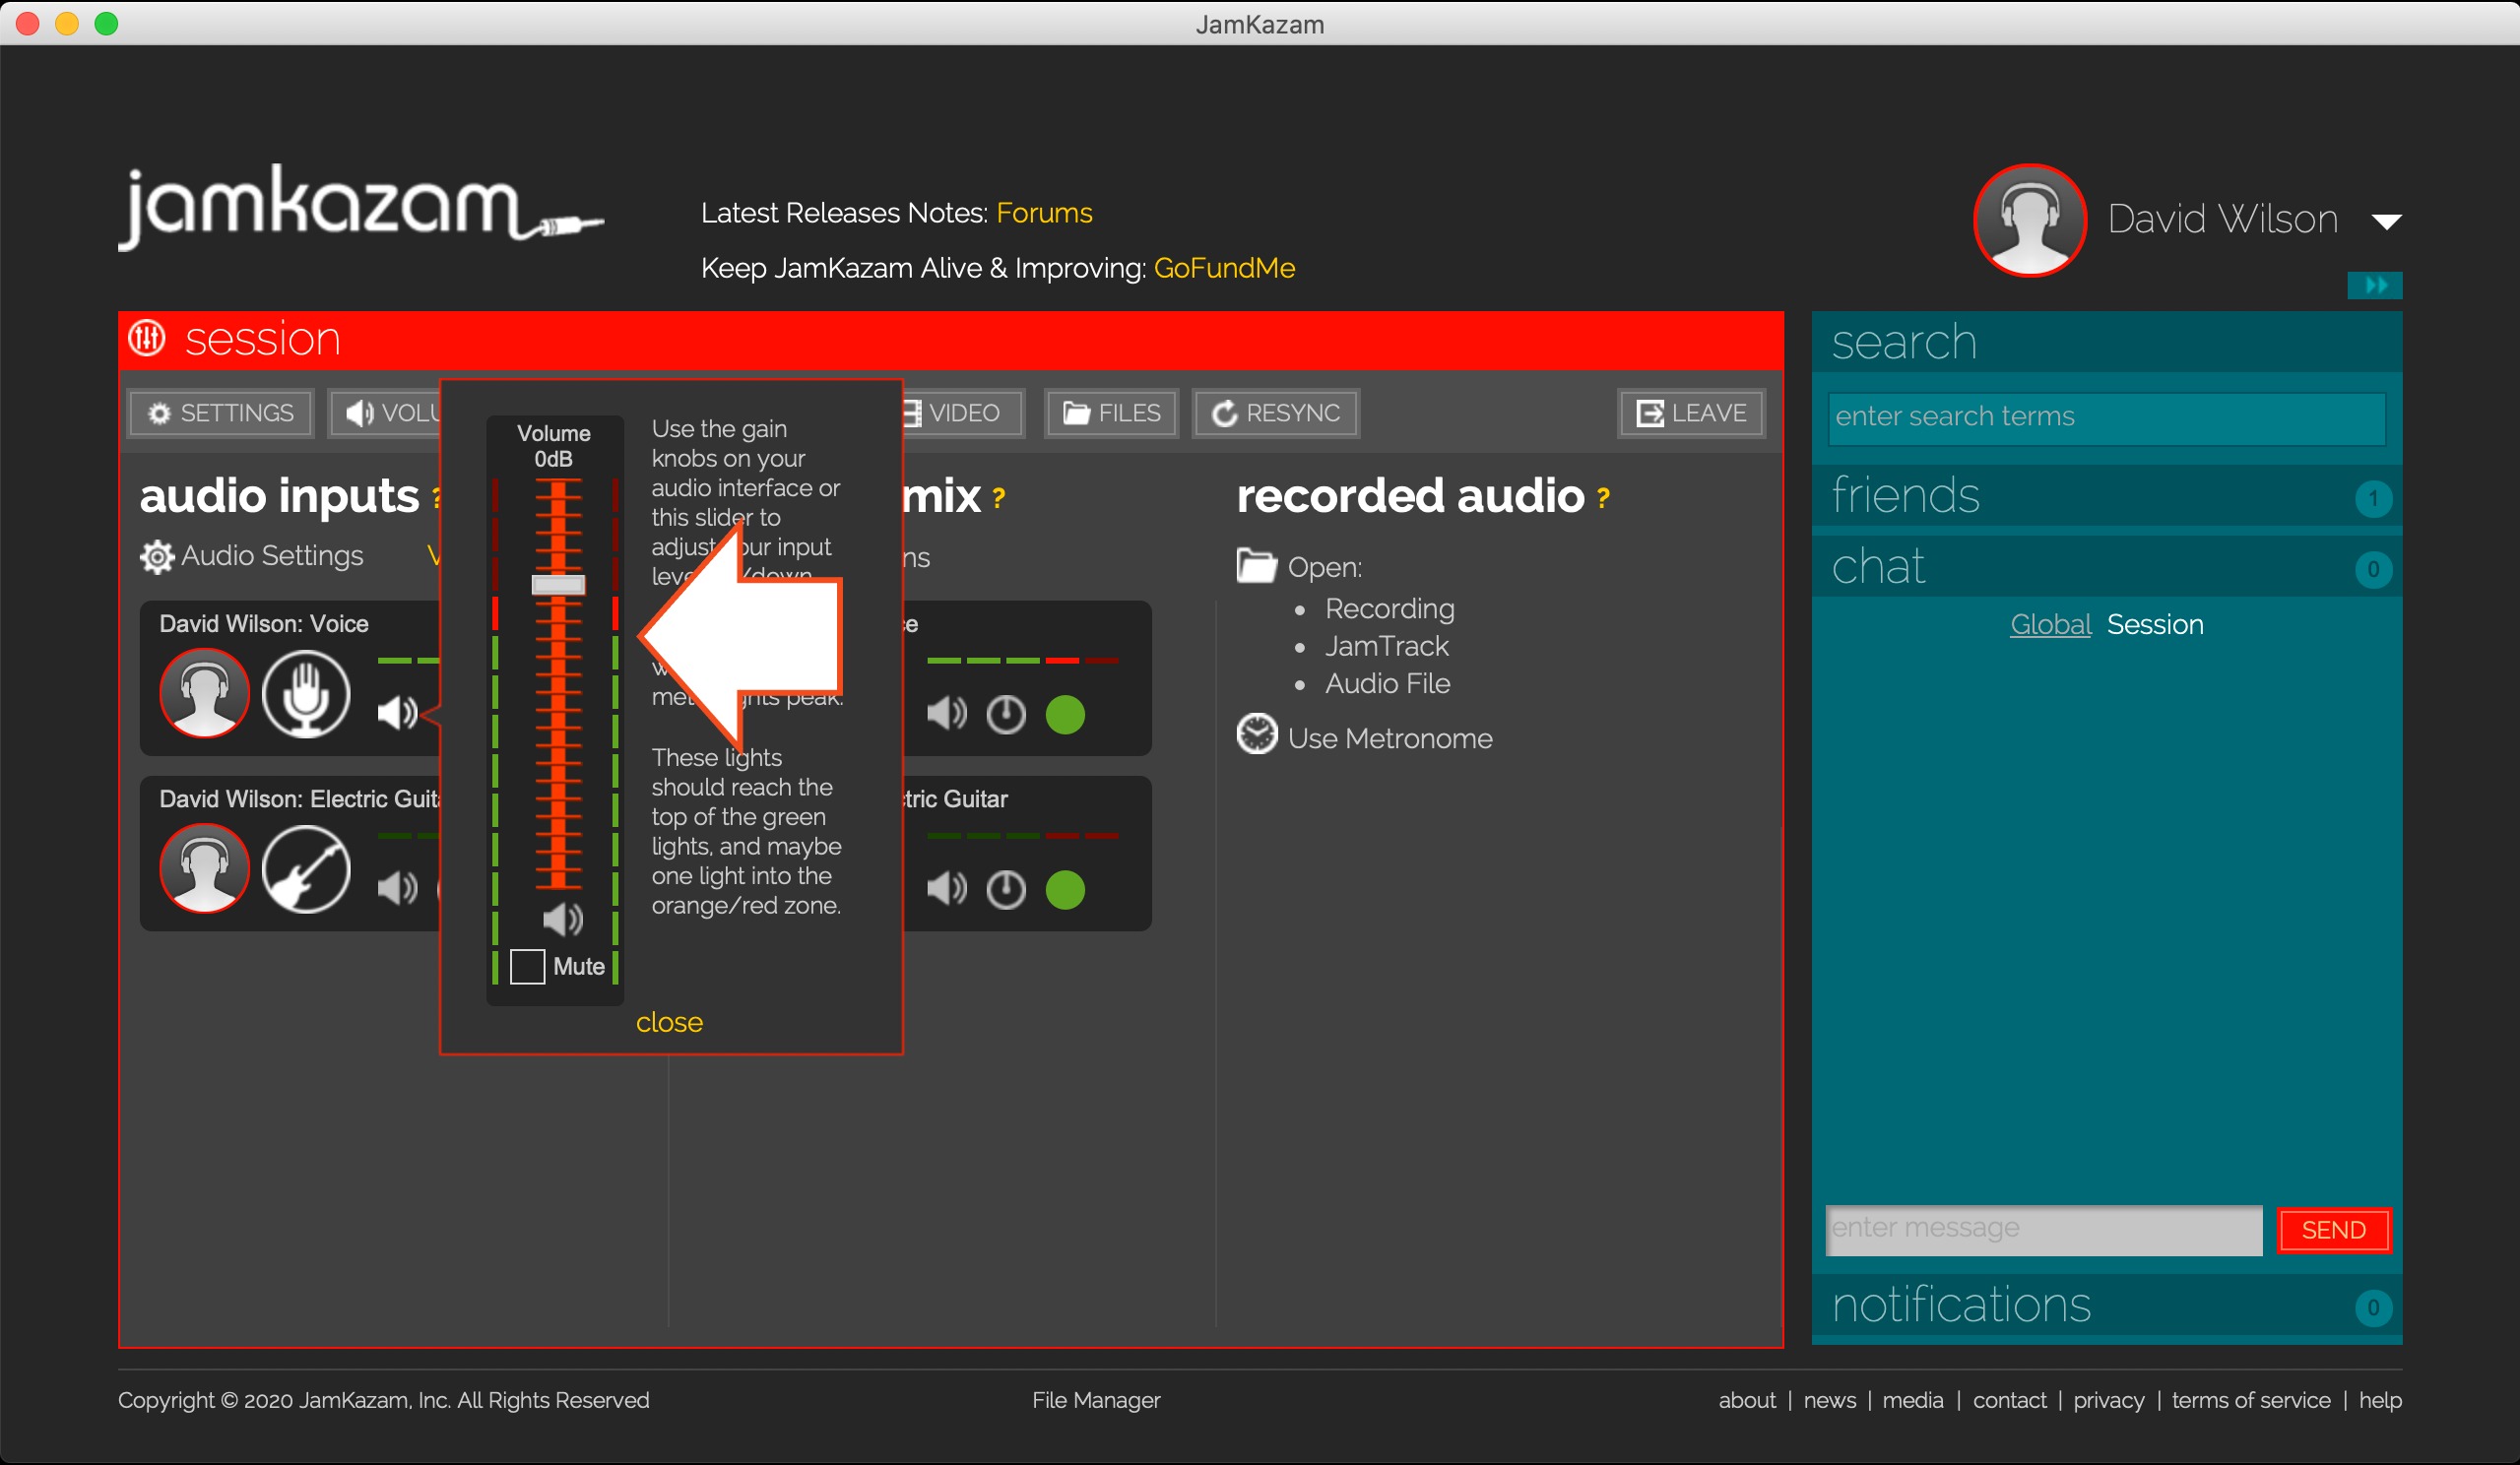The height and width of the screenshot is (1465, 2520).
Task: Open the GoFundMe link
Action: click(x=1224, y=268)
